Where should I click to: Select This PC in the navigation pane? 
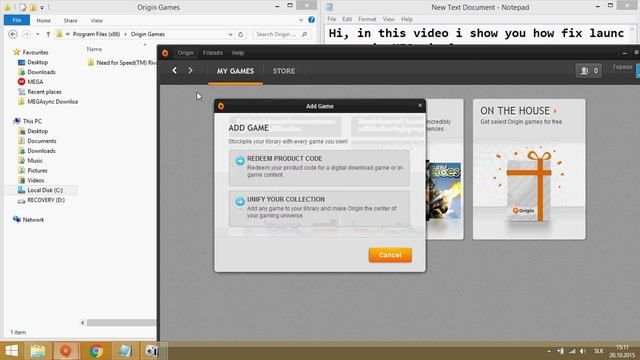(x=32, y=121)
